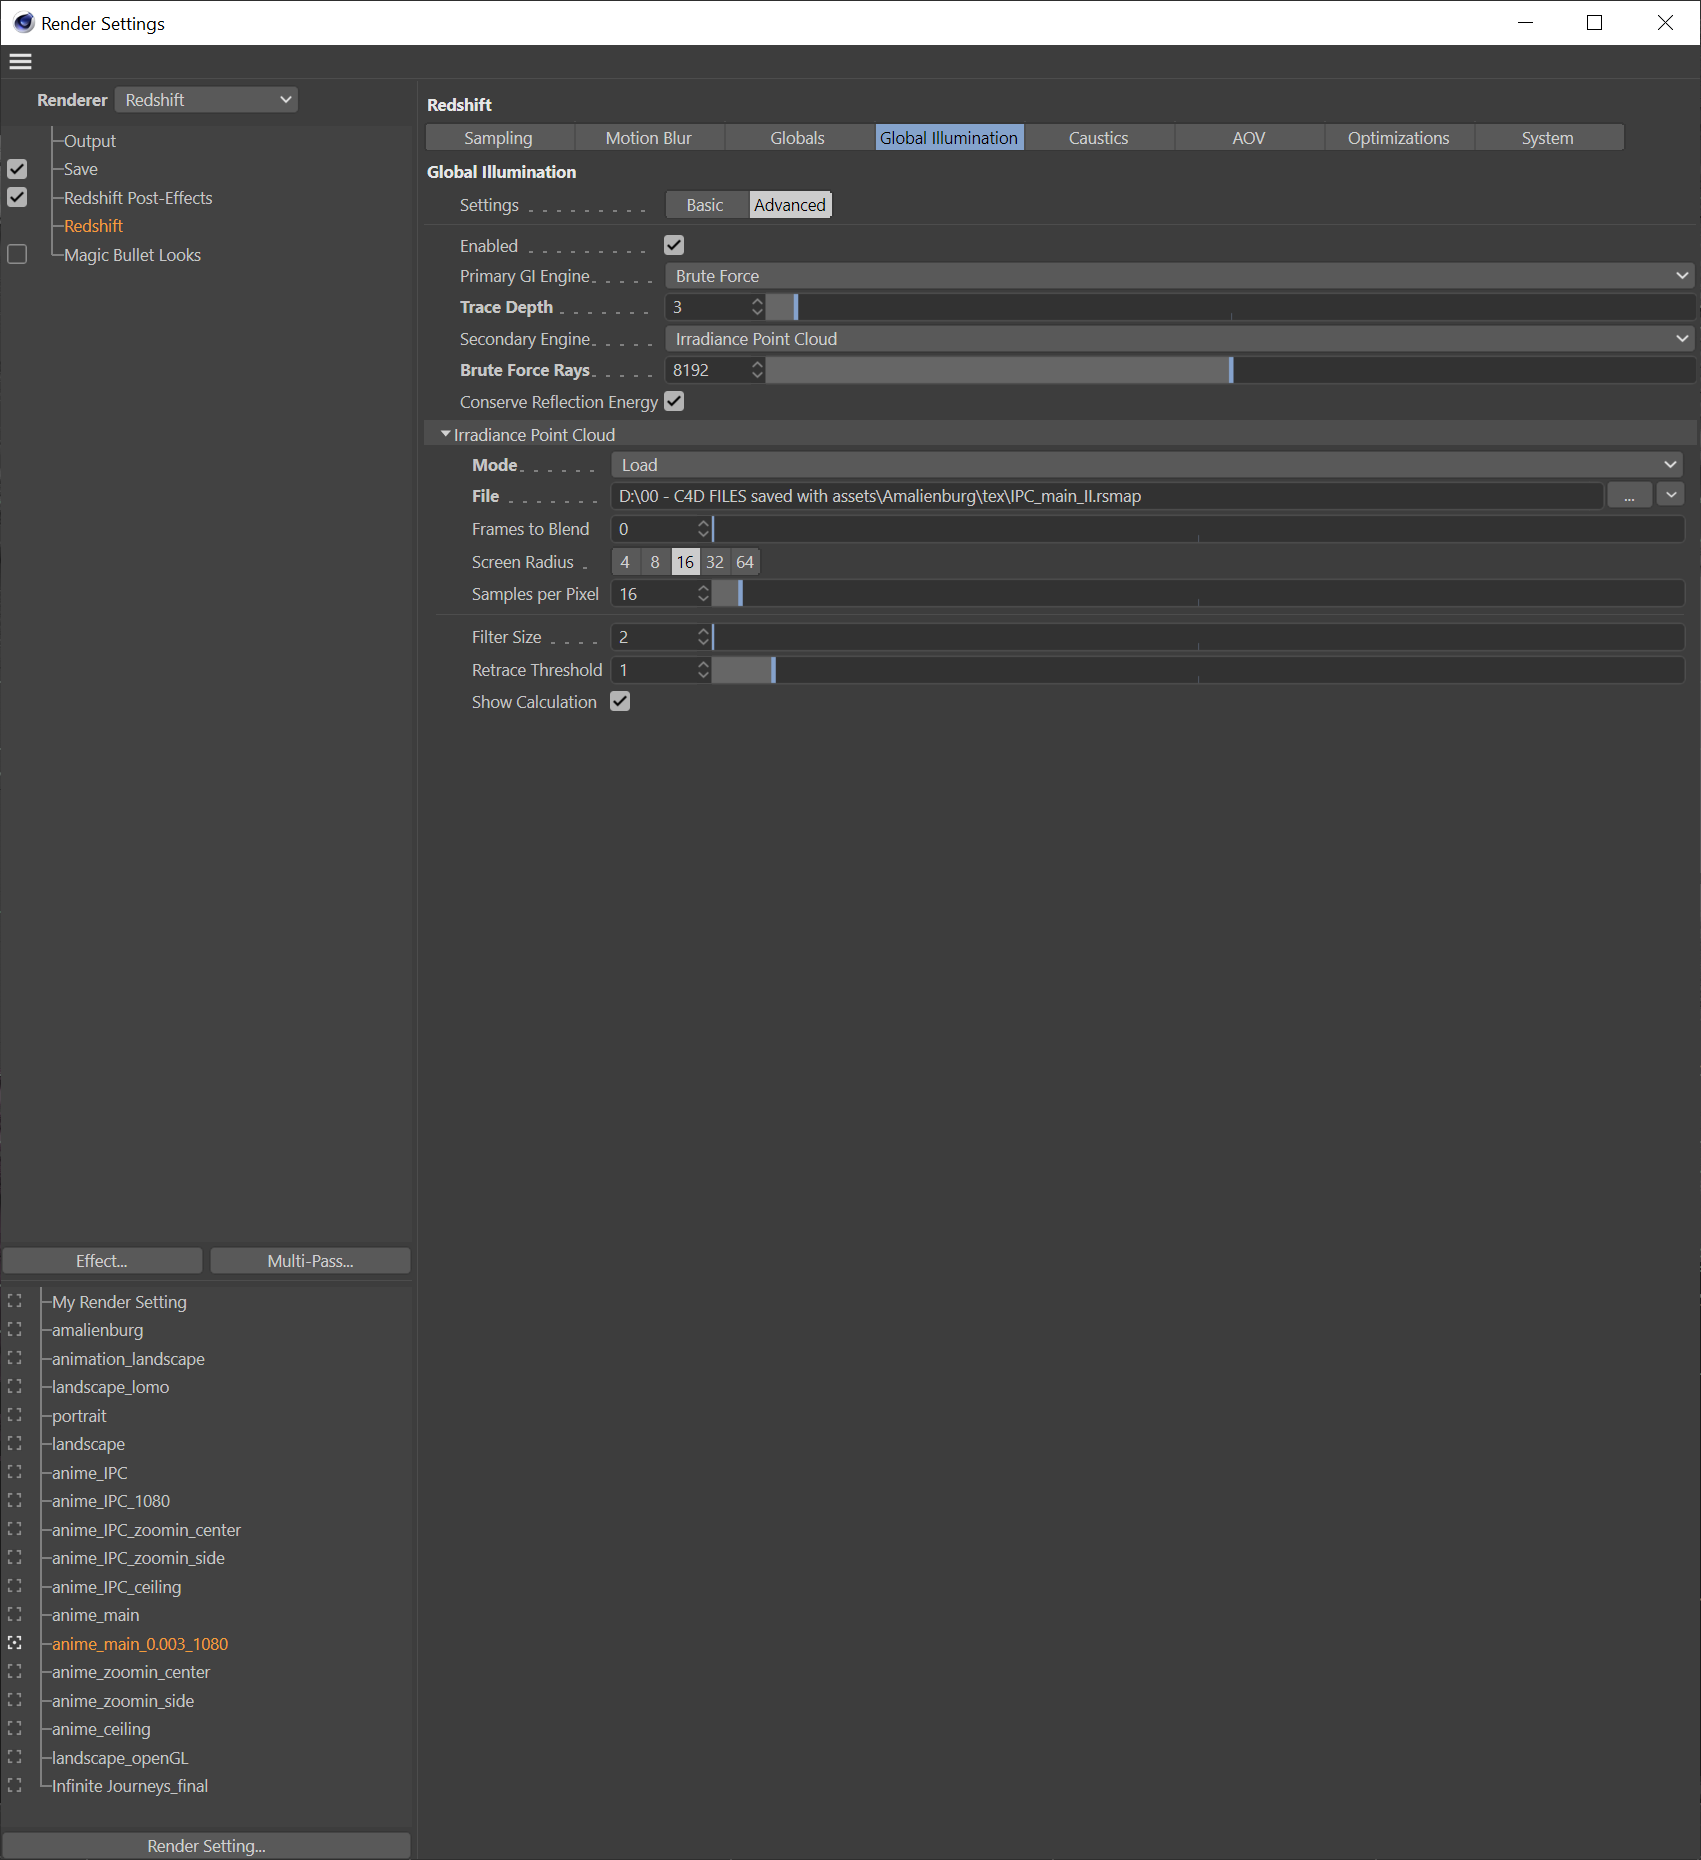
Task: Toggle the Enabled checkbox for Global Illumination
Action: 674,245
